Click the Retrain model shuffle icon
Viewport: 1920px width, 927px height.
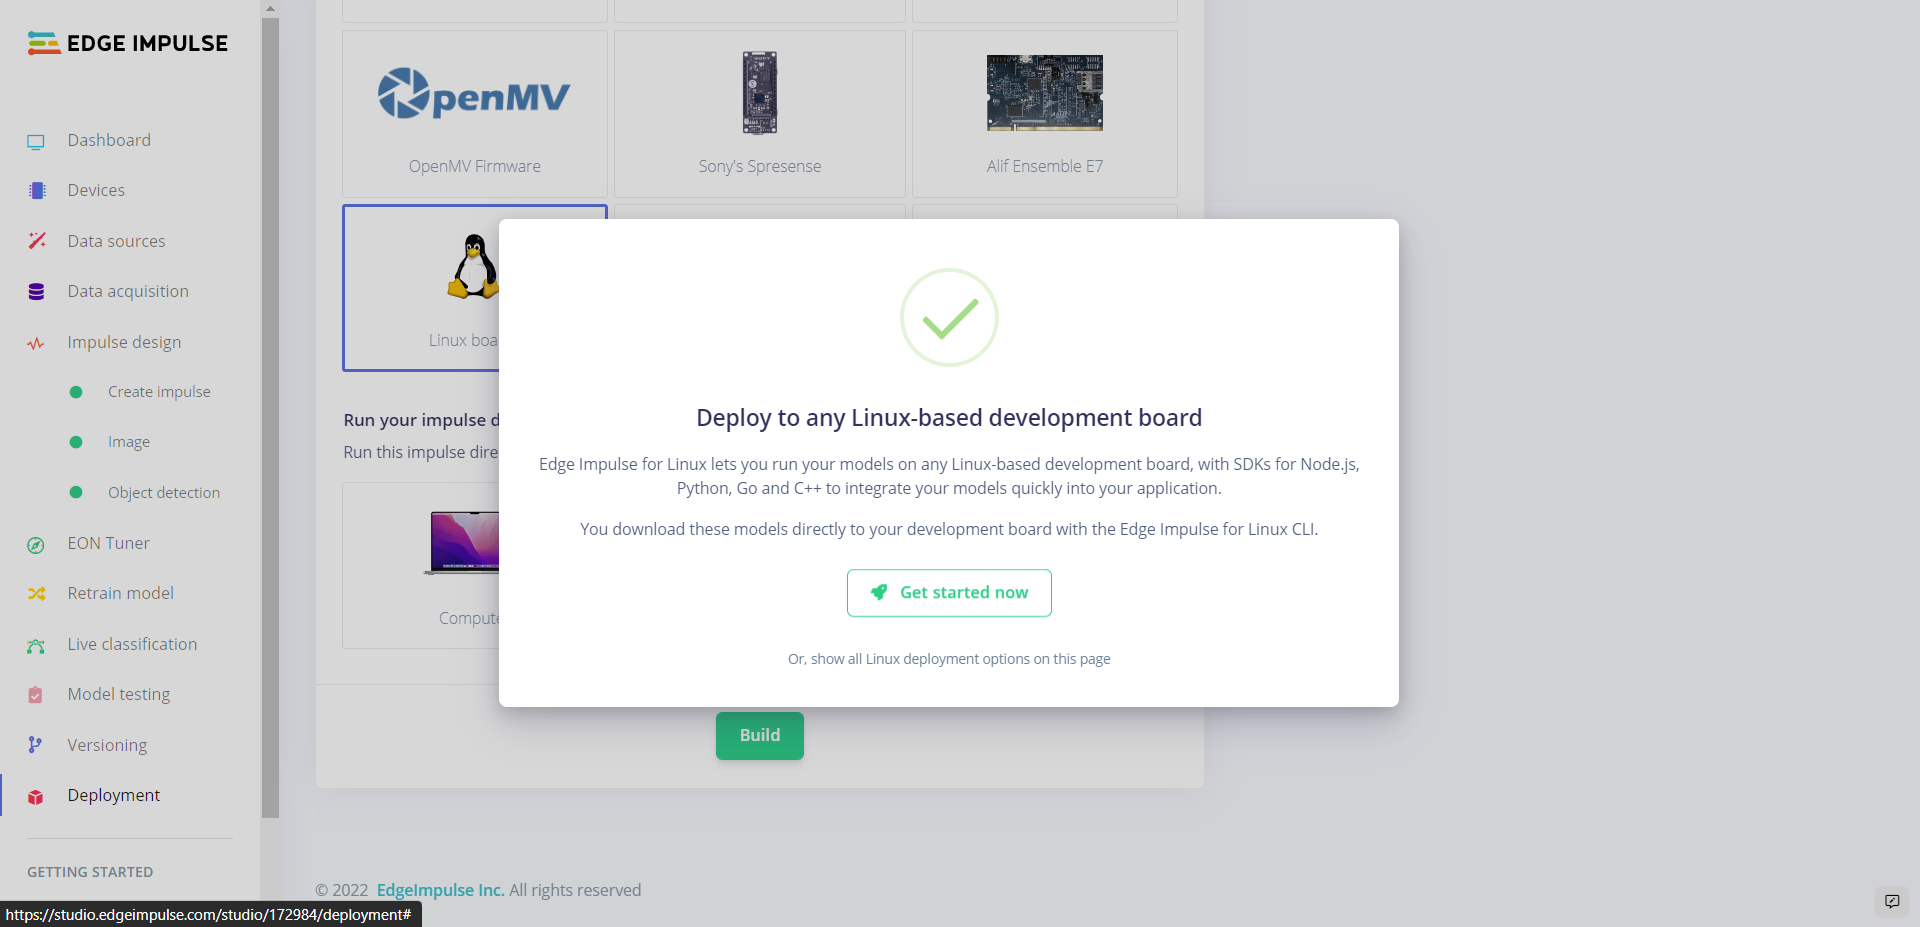coord(37,594)
